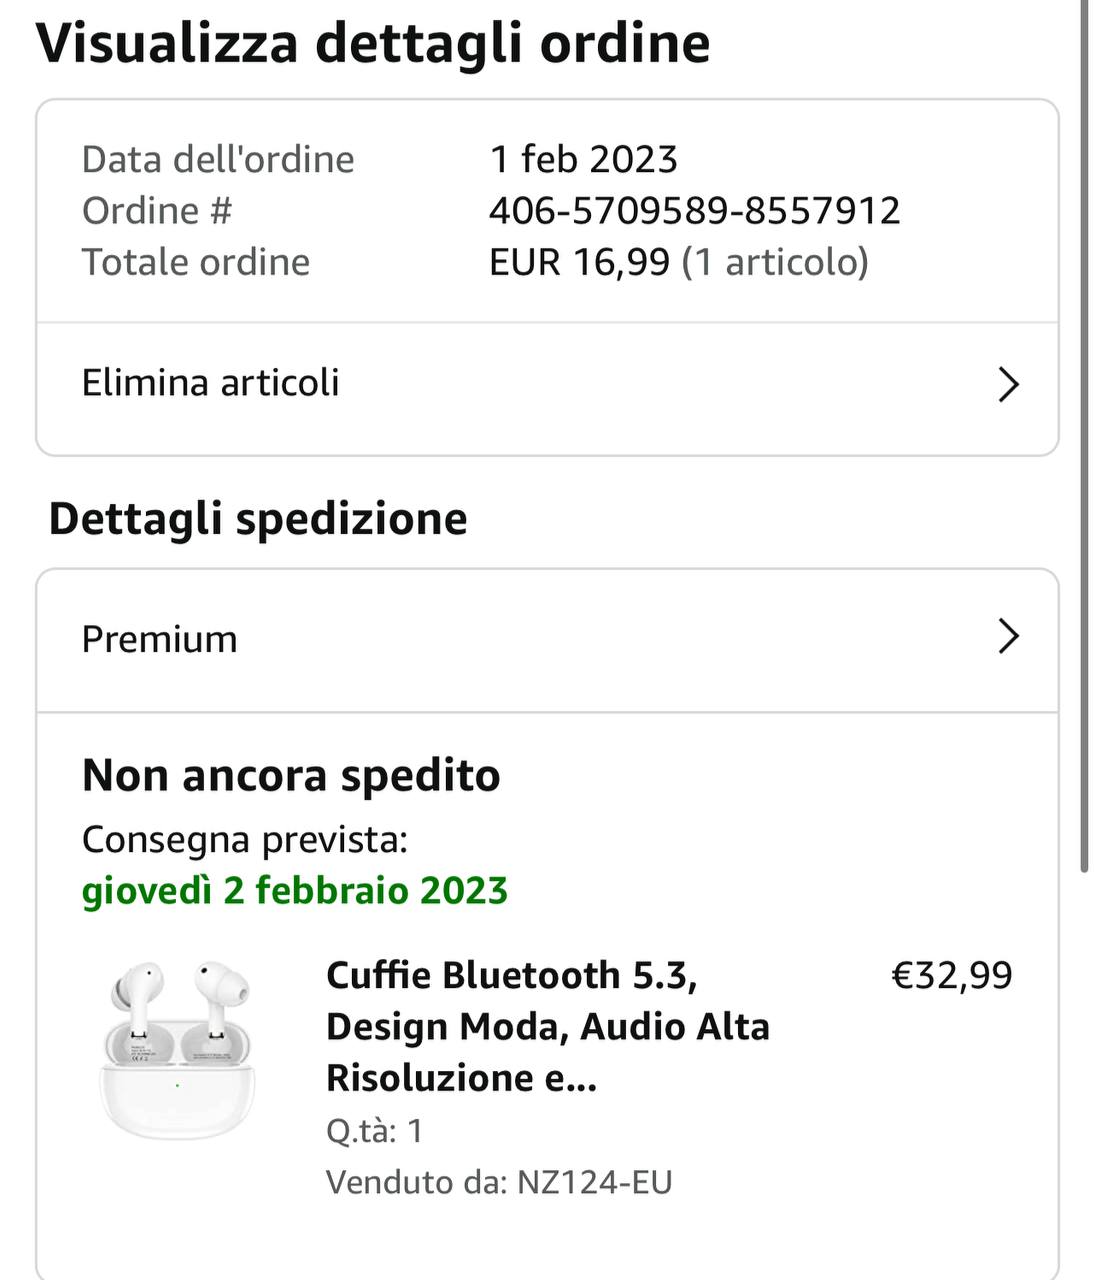Viewport: 1095px width, 1280px height.
Task: Open the white earbuds product thumbnail
Action: (178, 1048)
